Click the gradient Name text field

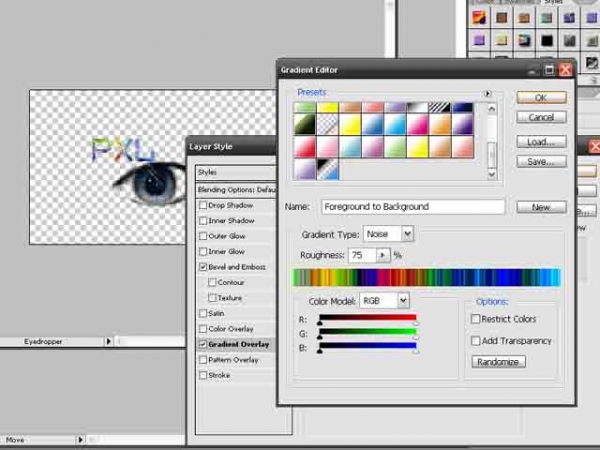pos(413,207)
